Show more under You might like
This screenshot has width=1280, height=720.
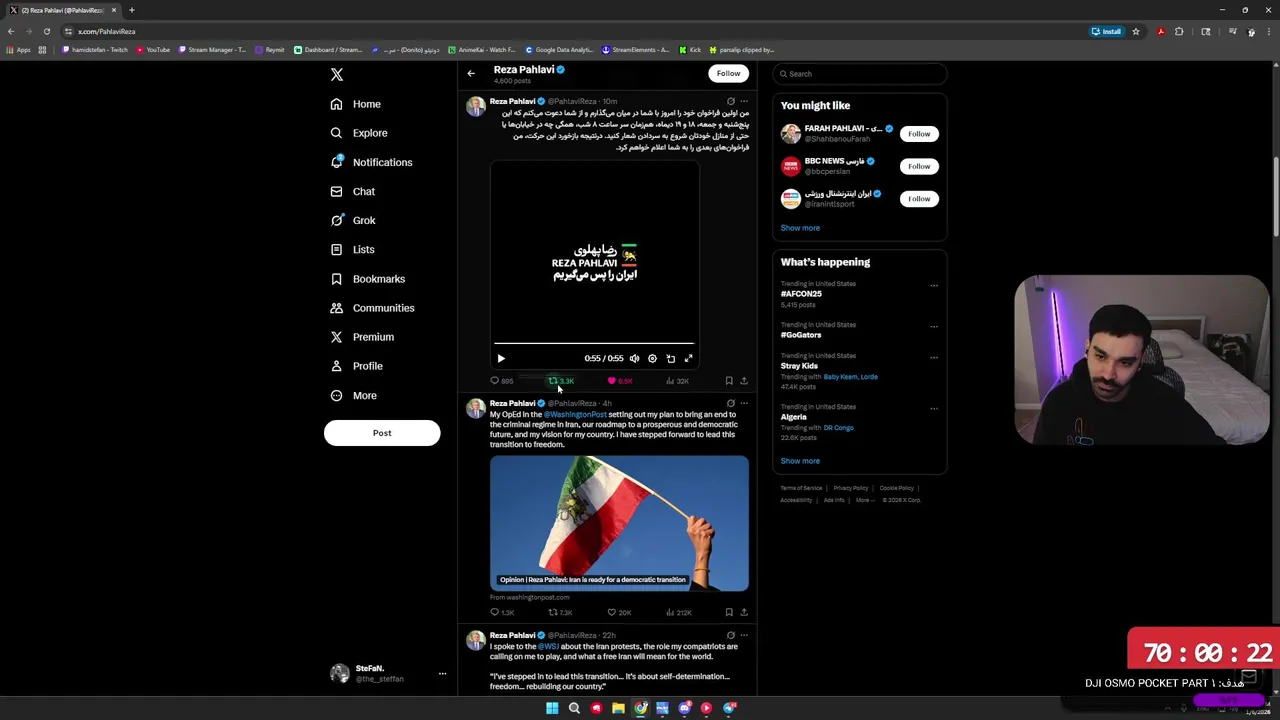click(800, 228)
